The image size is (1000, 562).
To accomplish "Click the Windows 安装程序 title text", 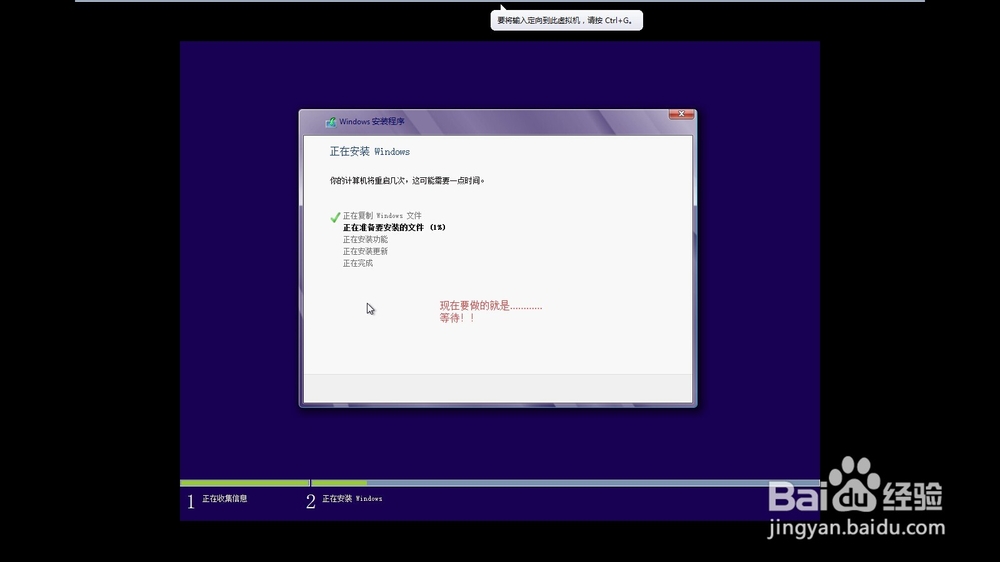I will [x=372, y=122].
